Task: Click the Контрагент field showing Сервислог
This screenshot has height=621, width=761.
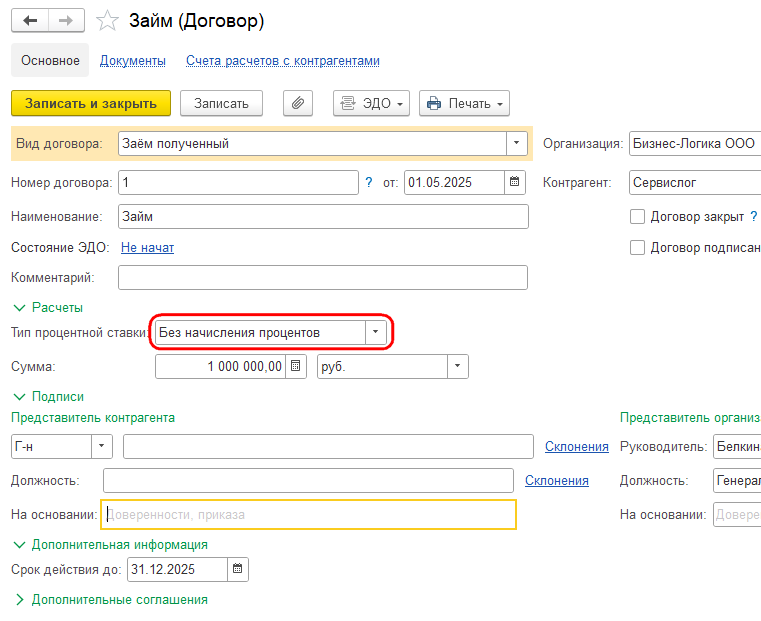Action: coord(695,182)
